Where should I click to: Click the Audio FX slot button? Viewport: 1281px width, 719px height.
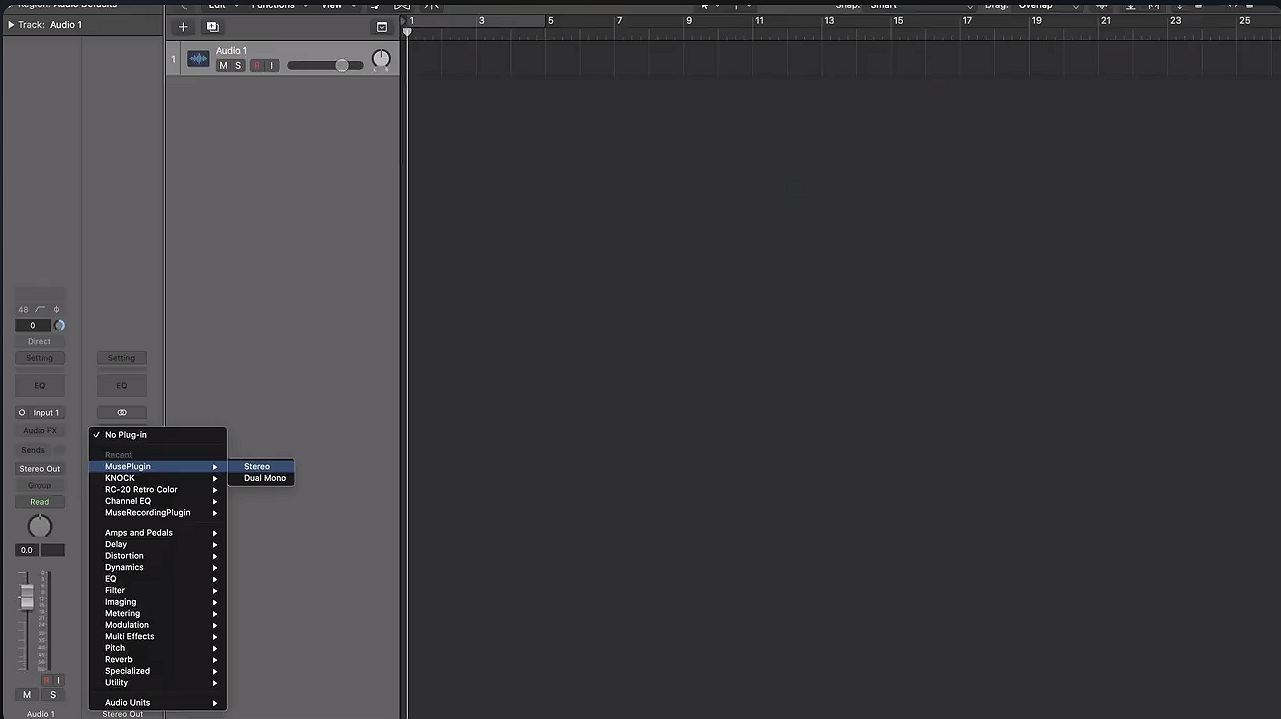(40, 431)
